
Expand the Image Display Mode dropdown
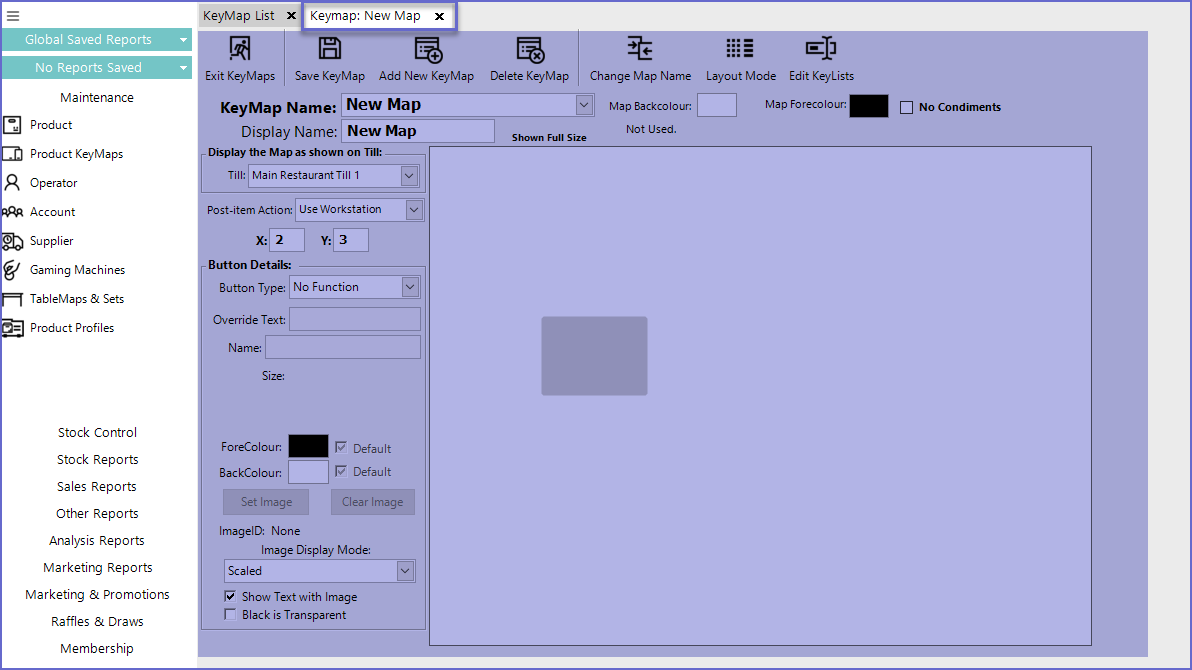[405, 571]
